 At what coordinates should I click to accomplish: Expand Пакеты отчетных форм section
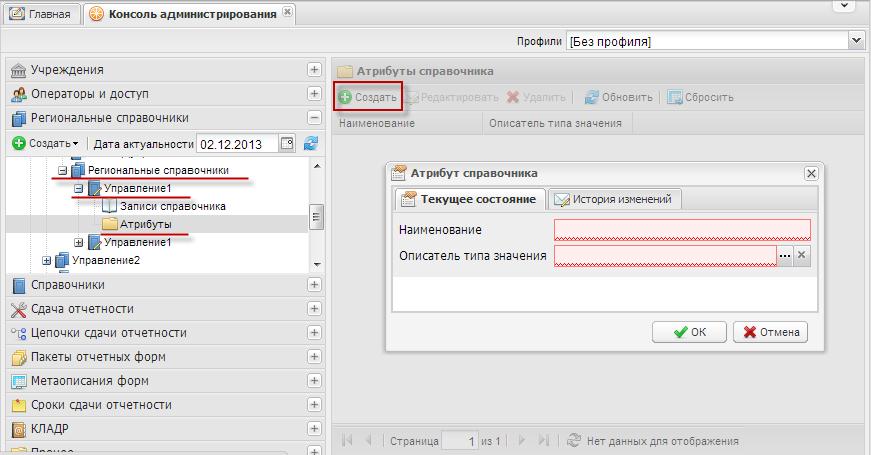point(314,356)
